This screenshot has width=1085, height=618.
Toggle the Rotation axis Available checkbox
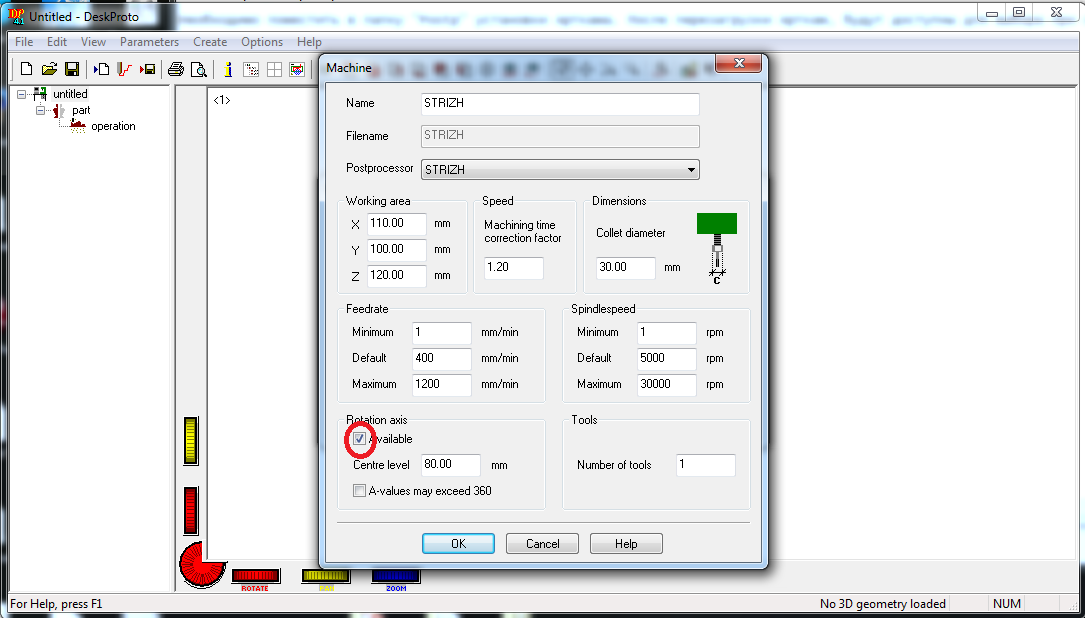coord(359,439)
